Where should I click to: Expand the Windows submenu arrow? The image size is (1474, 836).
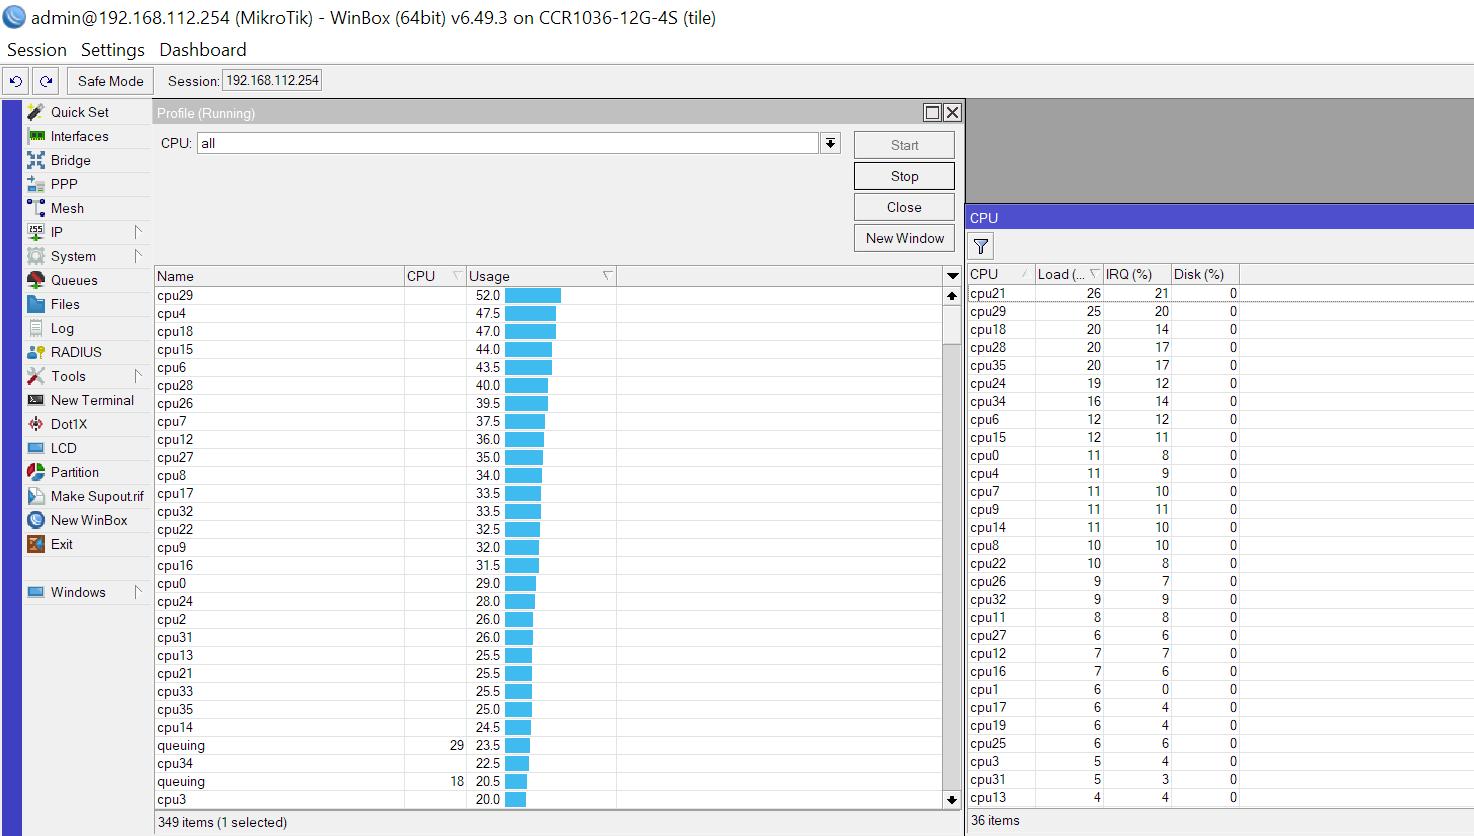click(x=138, y=592)
